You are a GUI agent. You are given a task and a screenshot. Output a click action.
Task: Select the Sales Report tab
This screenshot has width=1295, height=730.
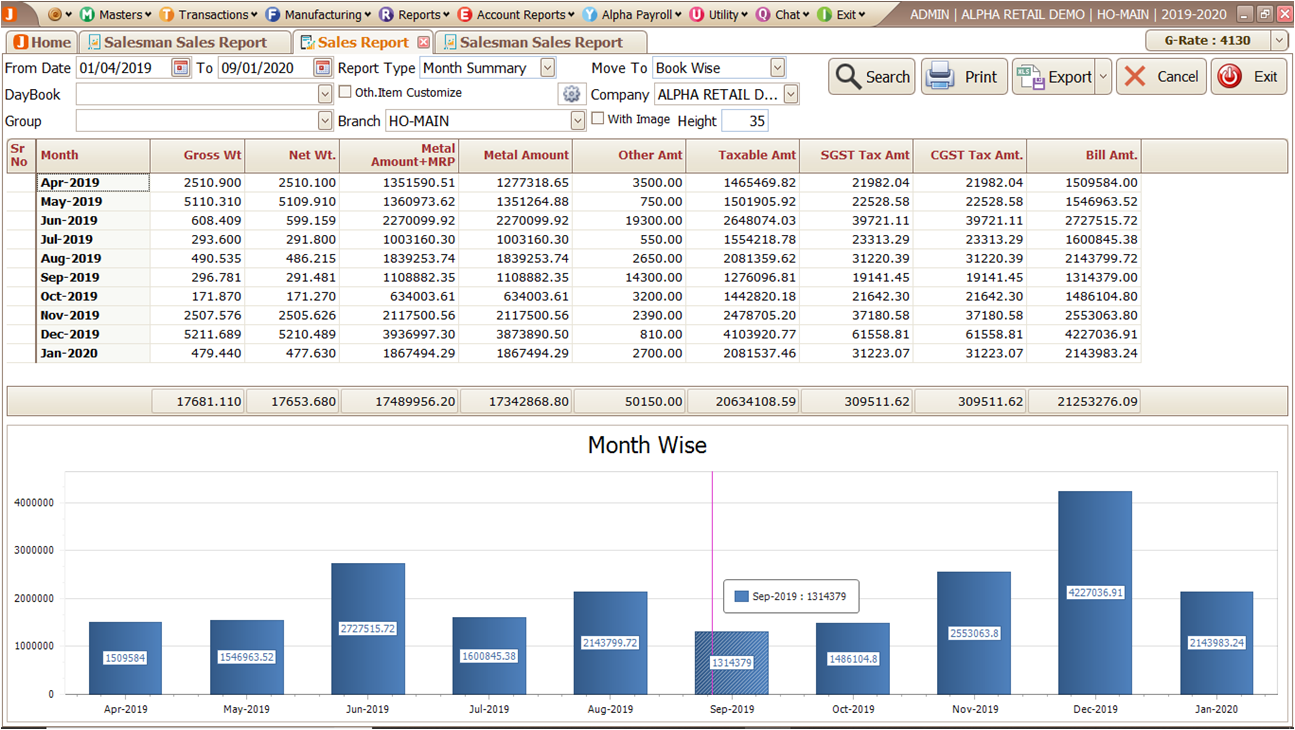pyautogui.click(x=363, y=42)
